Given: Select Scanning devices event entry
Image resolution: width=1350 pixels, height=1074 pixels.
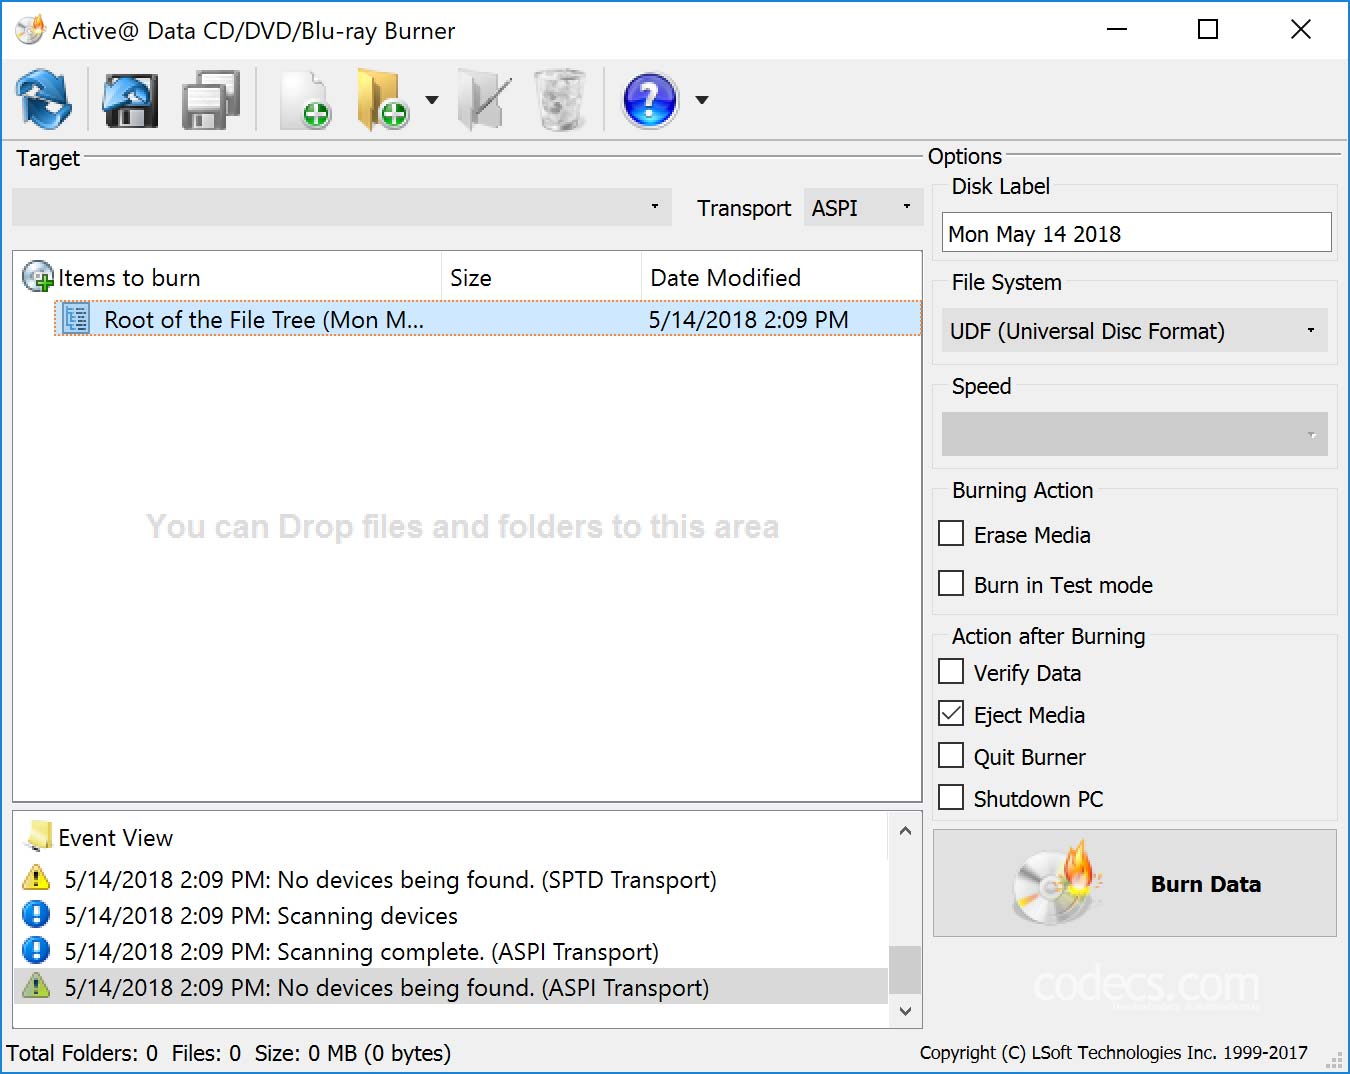Looking at the screenshot, I should pos(451,915).
